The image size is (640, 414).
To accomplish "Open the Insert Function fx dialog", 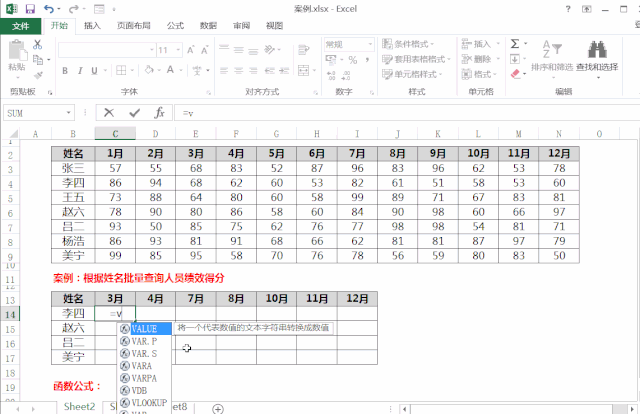I will tap(160, 113).
